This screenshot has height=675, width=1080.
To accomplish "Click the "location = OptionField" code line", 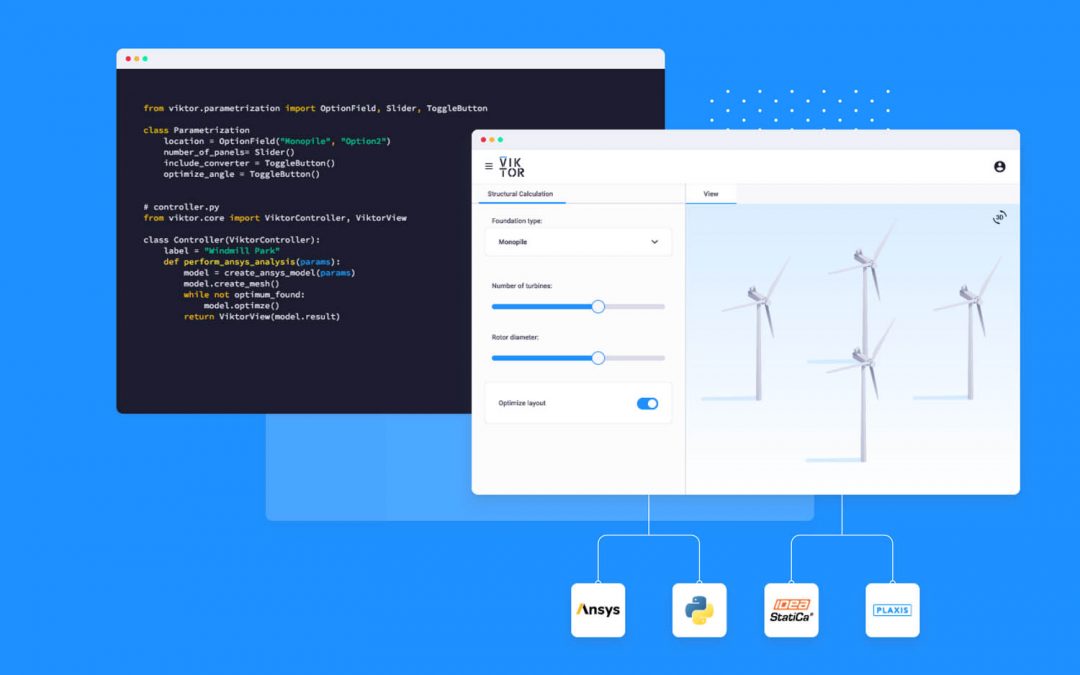I will (x=277, y=141).
